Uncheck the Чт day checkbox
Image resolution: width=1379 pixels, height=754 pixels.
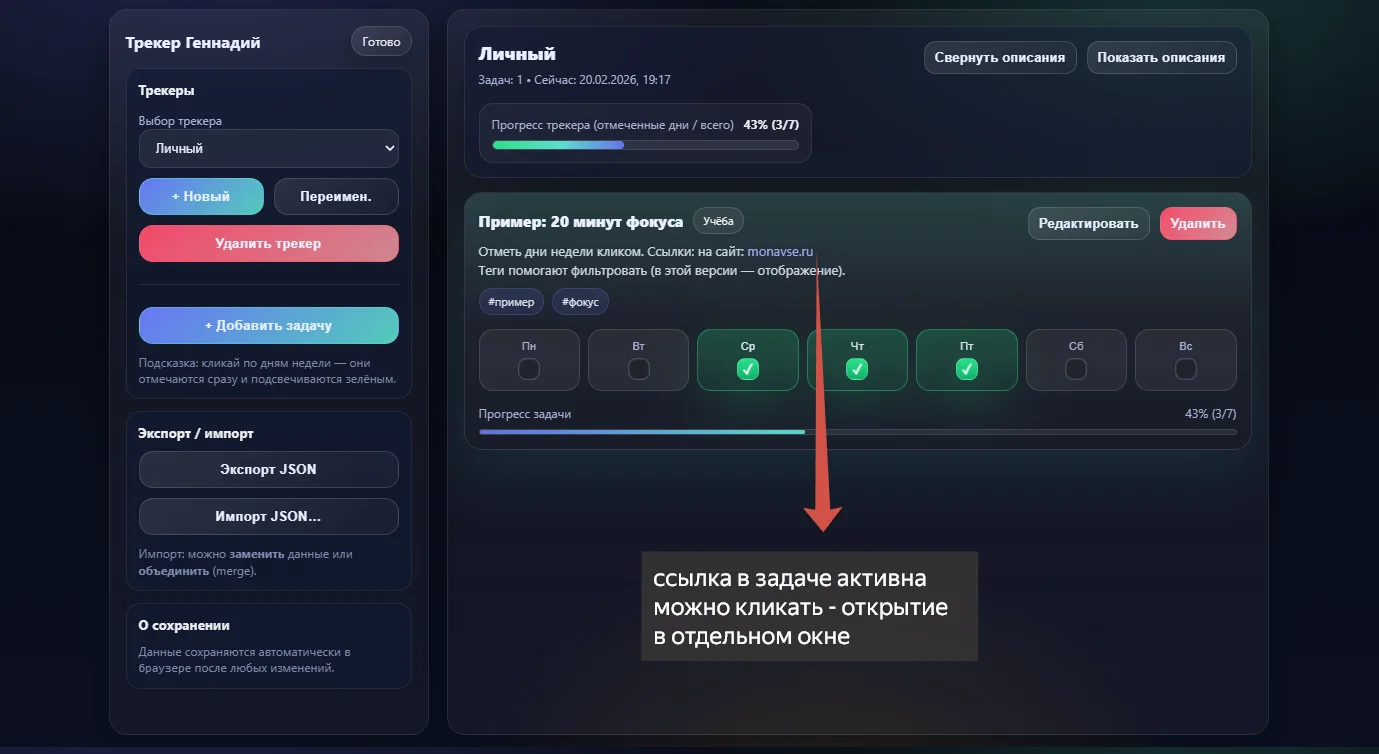pyautogui.click(x=857, y=369)
